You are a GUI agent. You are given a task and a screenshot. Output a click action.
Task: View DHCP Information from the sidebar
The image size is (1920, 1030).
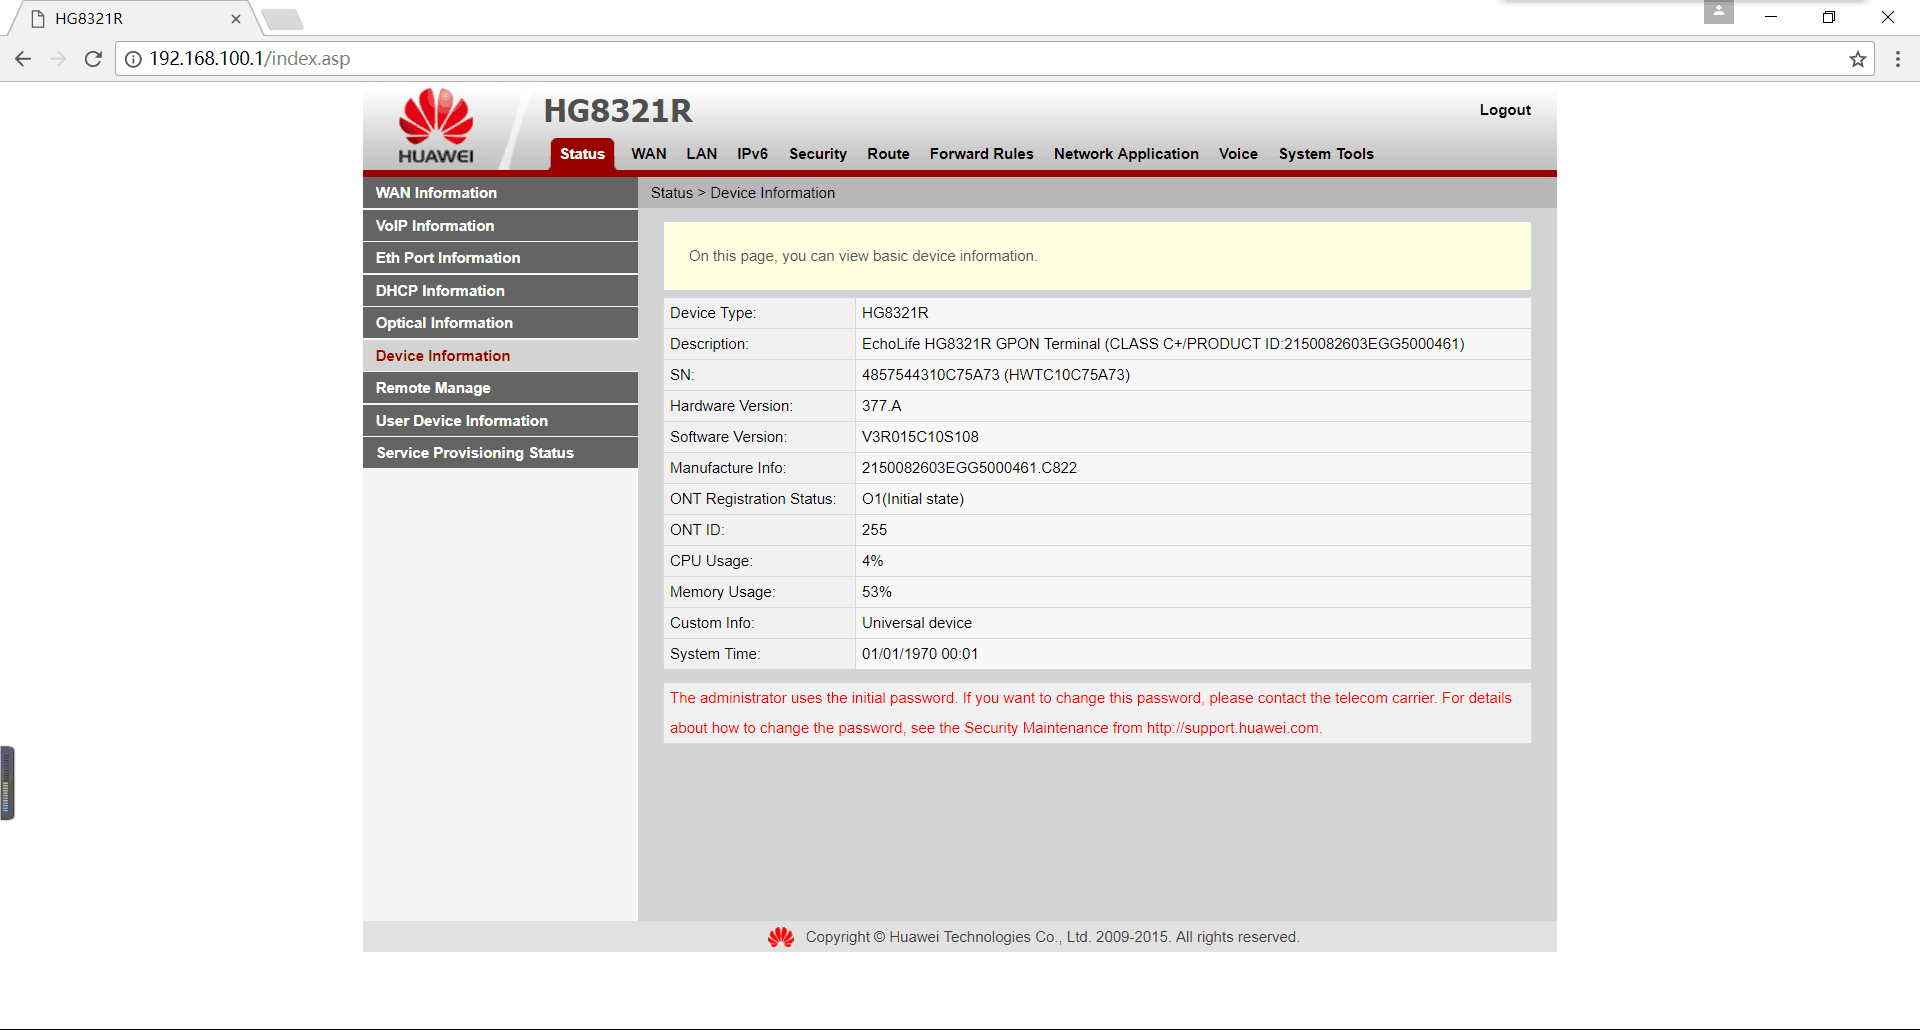click(440, 291)
